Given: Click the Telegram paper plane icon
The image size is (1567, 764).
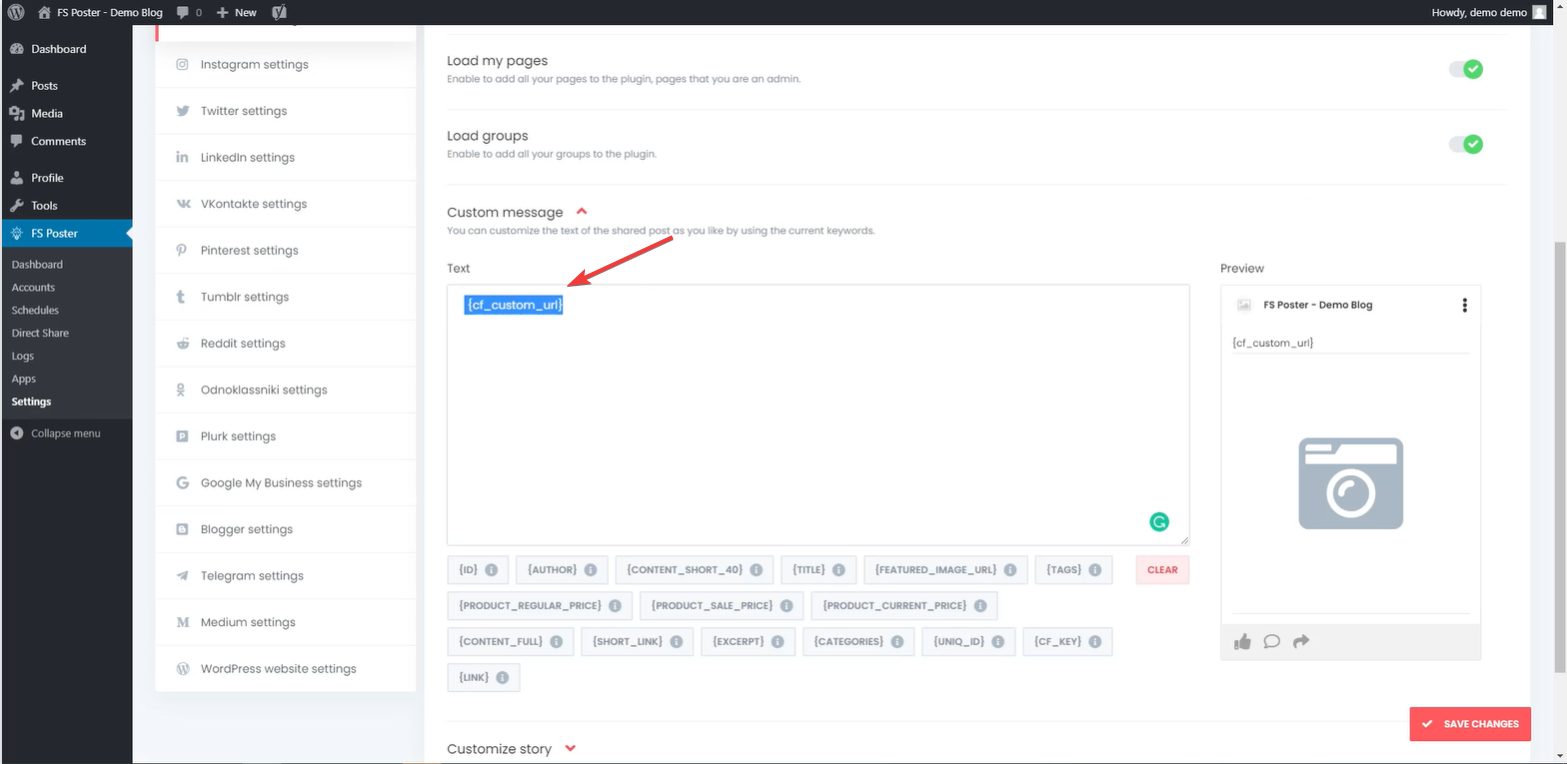Looking at the screenshot, I should point(182,576).
